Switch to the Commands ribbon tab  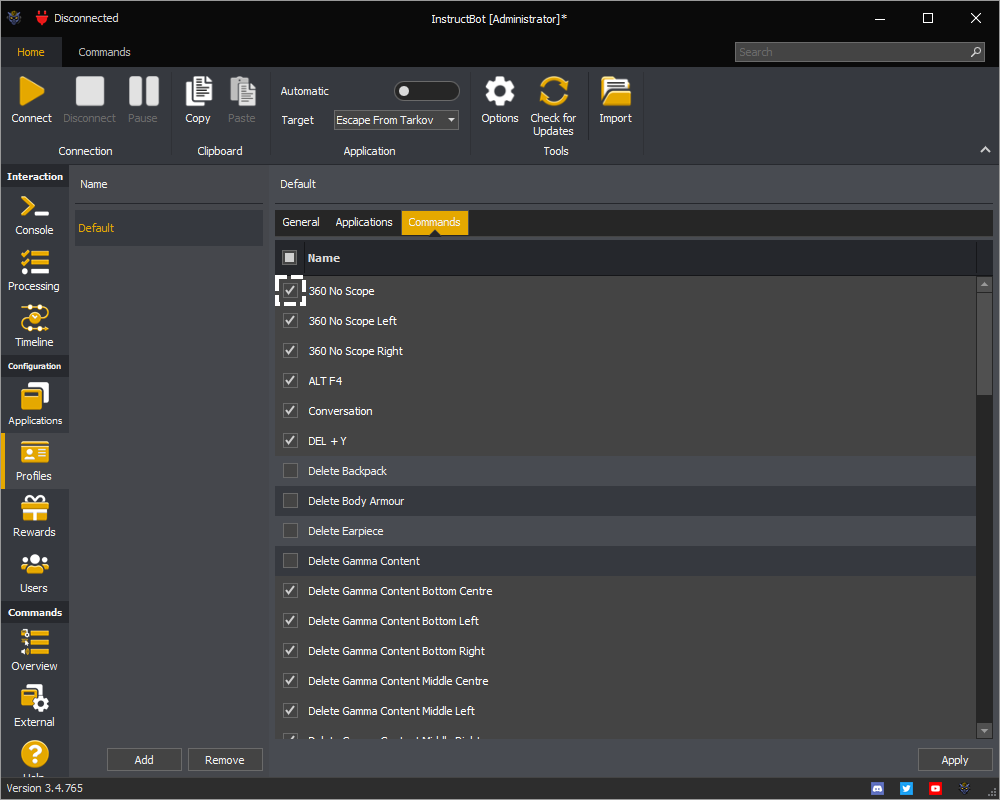105,52
